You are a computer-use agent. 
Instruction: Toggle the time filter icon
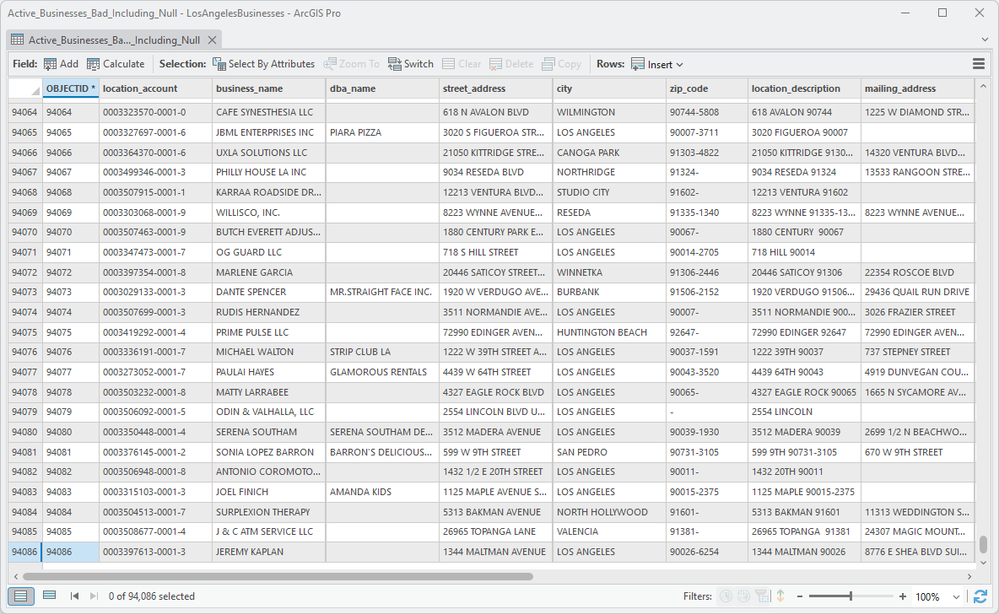tap(726, 596)
